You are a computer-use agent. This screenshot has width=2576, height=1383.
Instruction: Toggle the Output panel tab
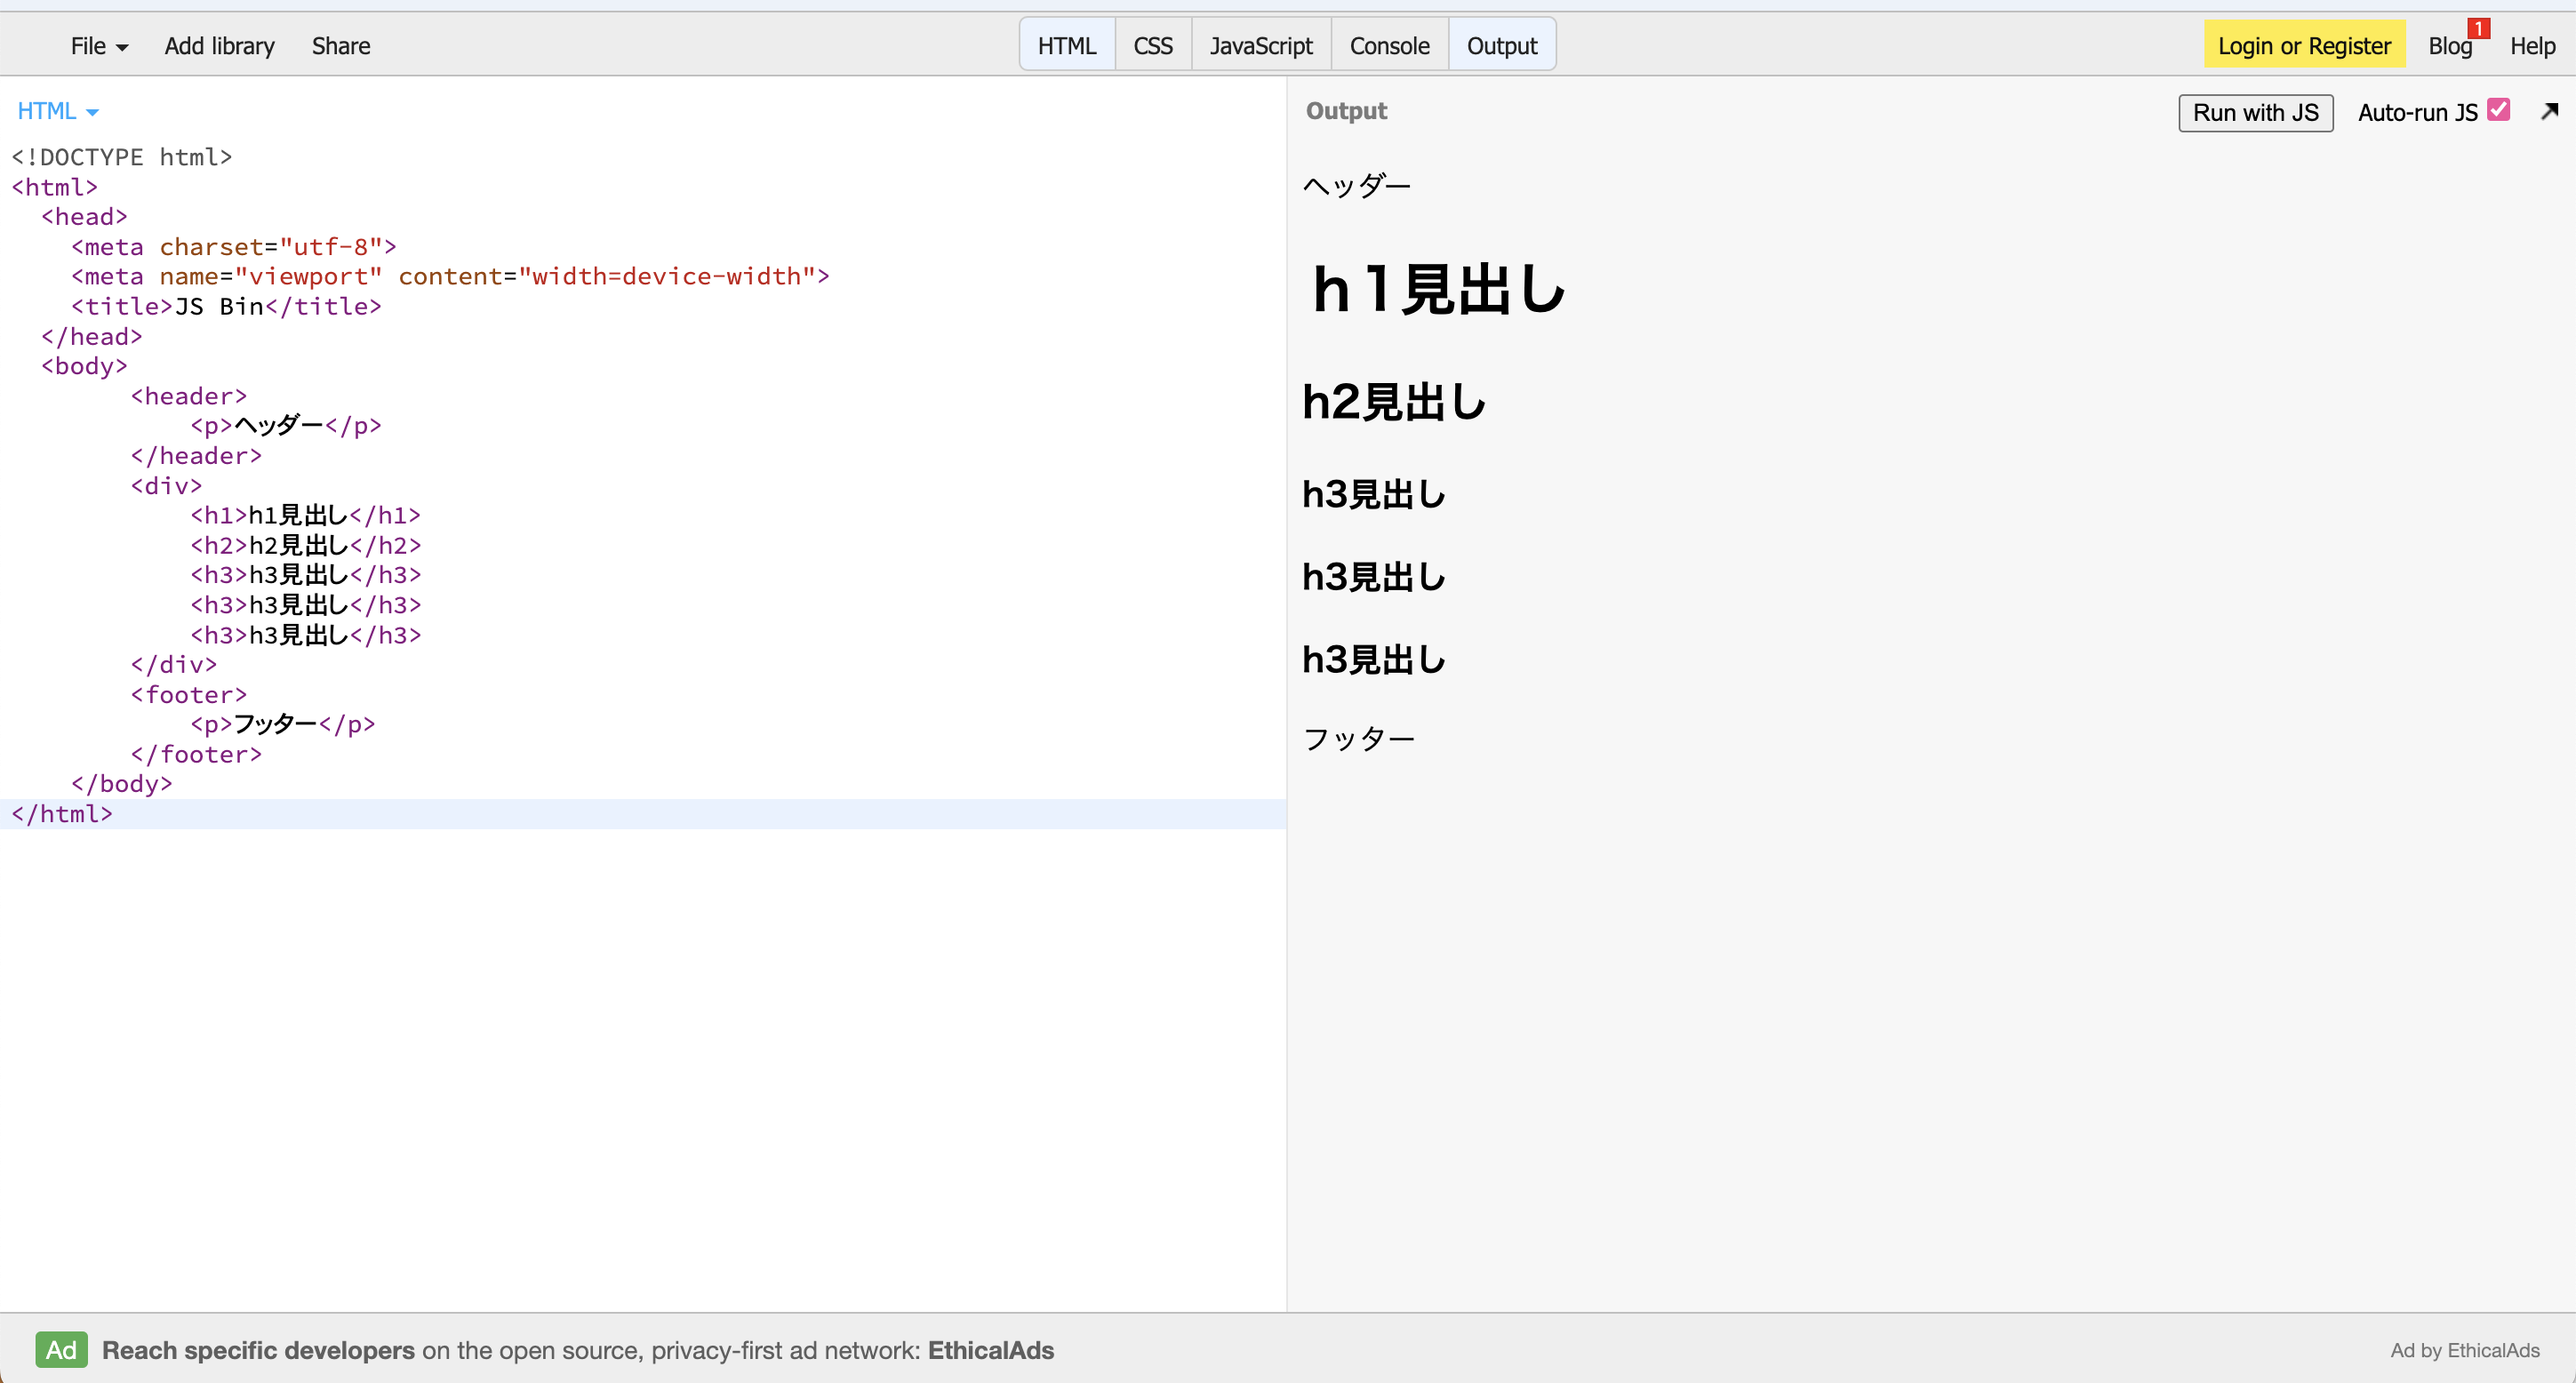coord(1502,46)
